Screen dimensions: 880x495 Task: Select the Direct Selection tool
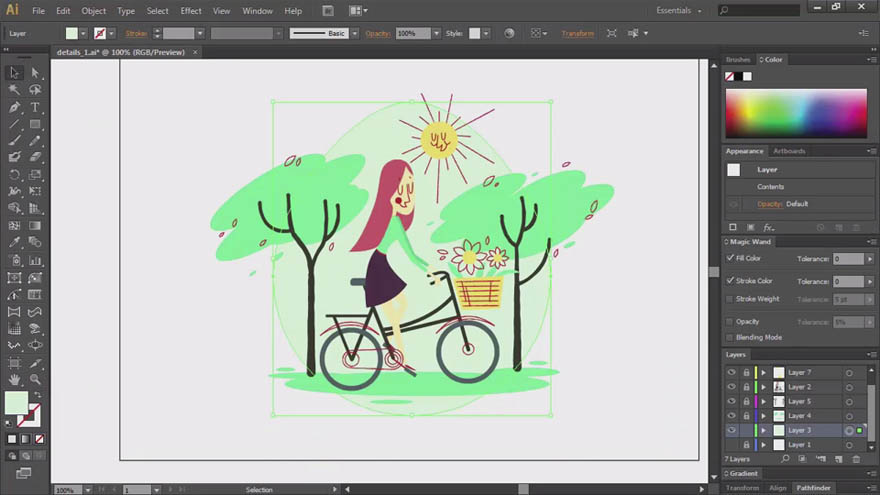tap(35, 72)
